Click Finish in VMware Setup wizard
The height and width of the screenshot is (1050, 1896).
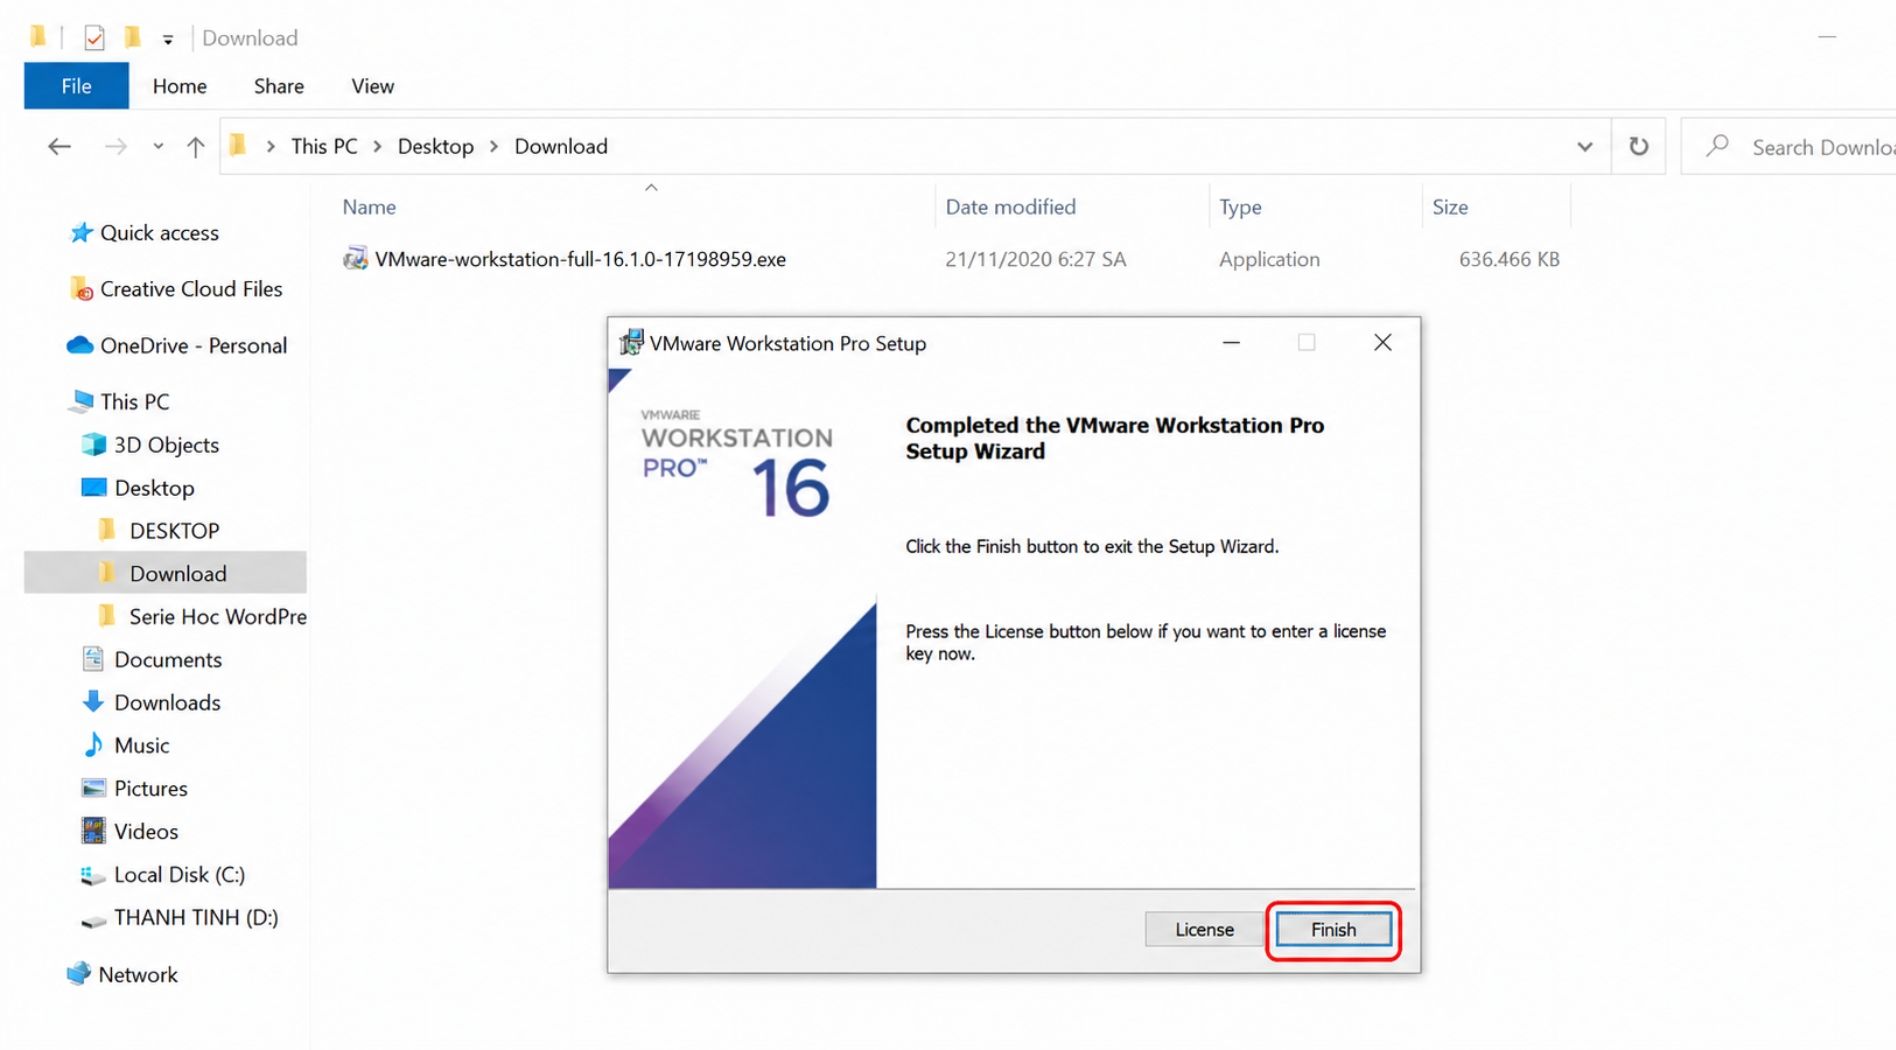[x=1333, y=930]
